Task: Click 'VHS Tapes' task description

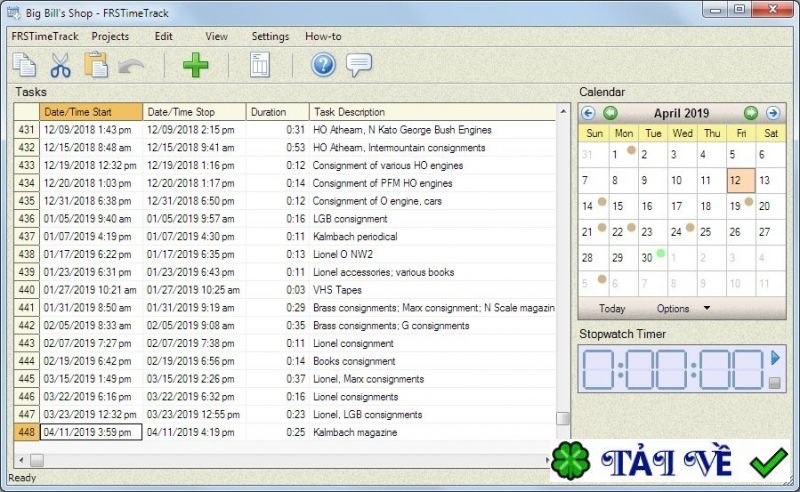Action: (337, 290)
